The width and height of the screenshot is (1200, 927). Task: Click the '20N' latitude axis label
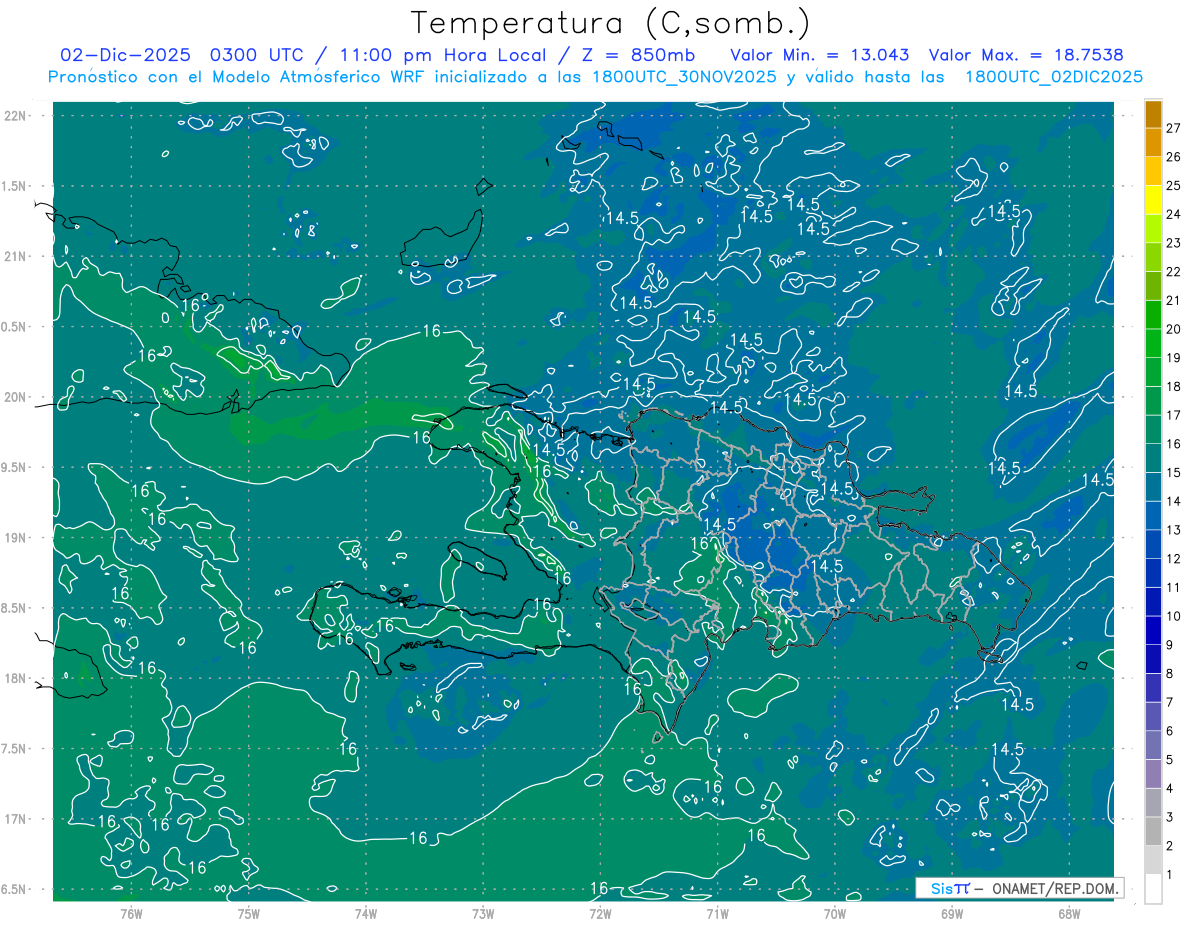click(x=17, y=398)
